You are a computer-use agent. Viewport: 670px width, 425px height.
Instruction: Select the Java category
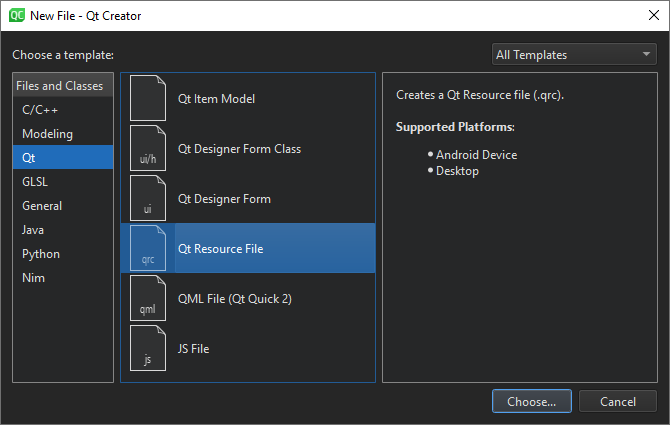[x=33, y=230]
